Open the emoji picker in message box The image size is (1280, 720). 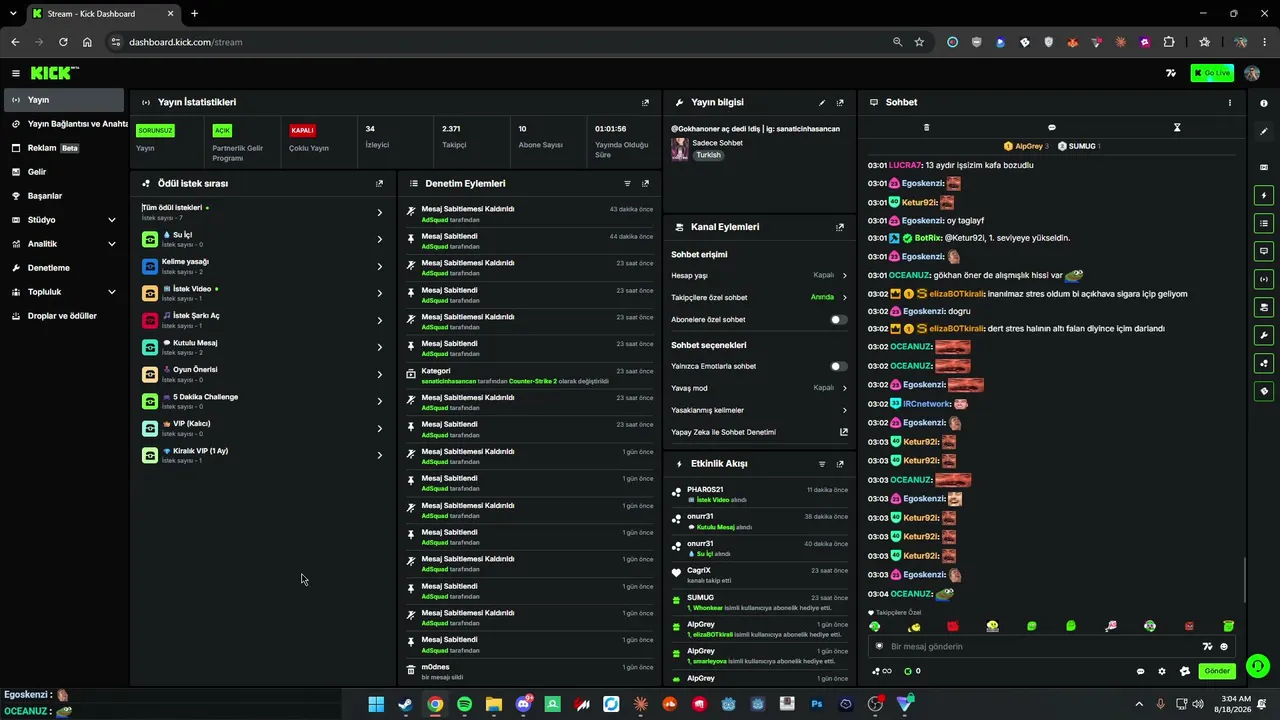tap(1224, 647)
